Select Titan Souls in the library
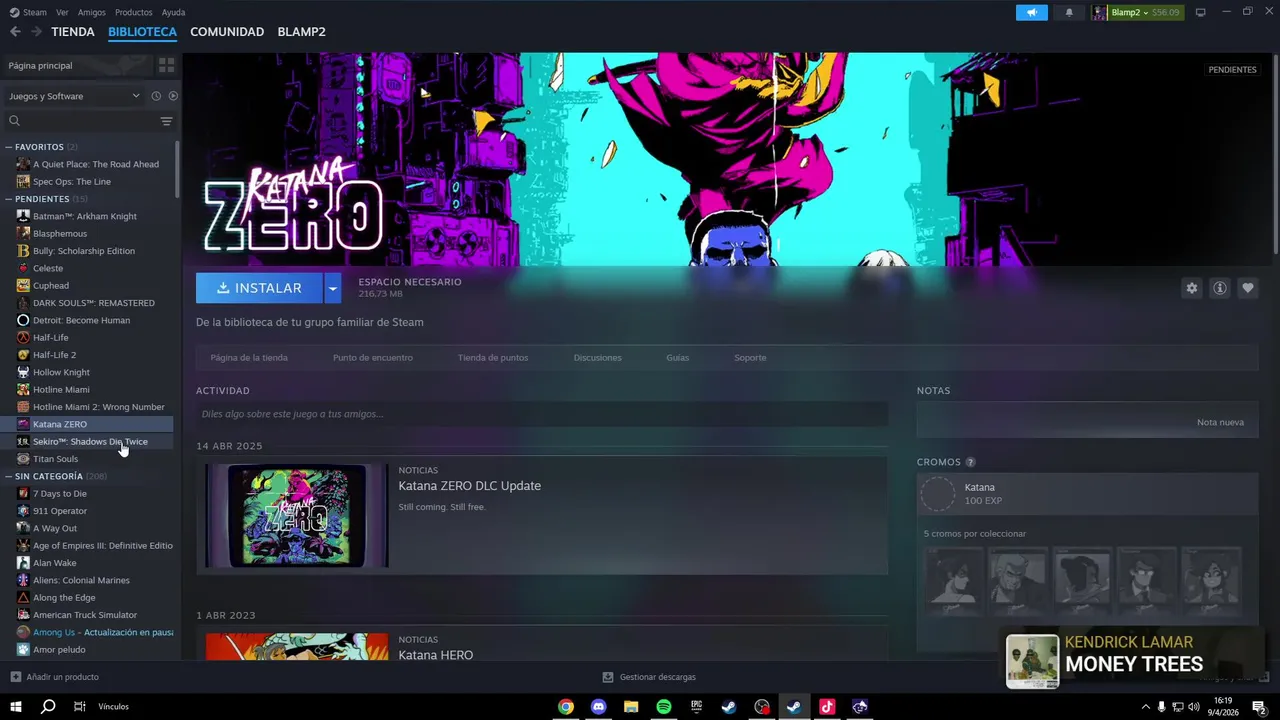 (55, 459)
